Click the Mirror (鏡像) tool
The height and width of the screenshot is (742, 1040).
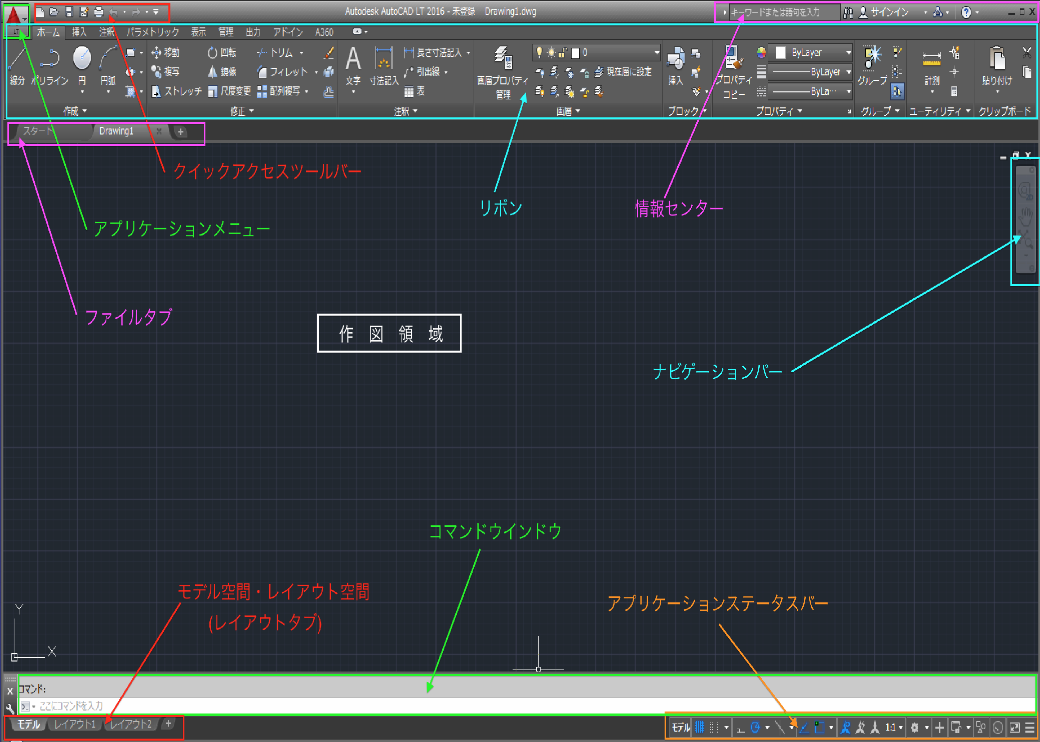point(222,72)
